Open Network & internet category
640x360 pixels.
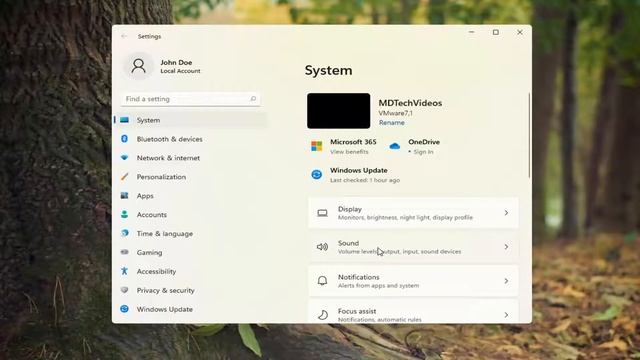pyautogui.click(x=168, y=158)
